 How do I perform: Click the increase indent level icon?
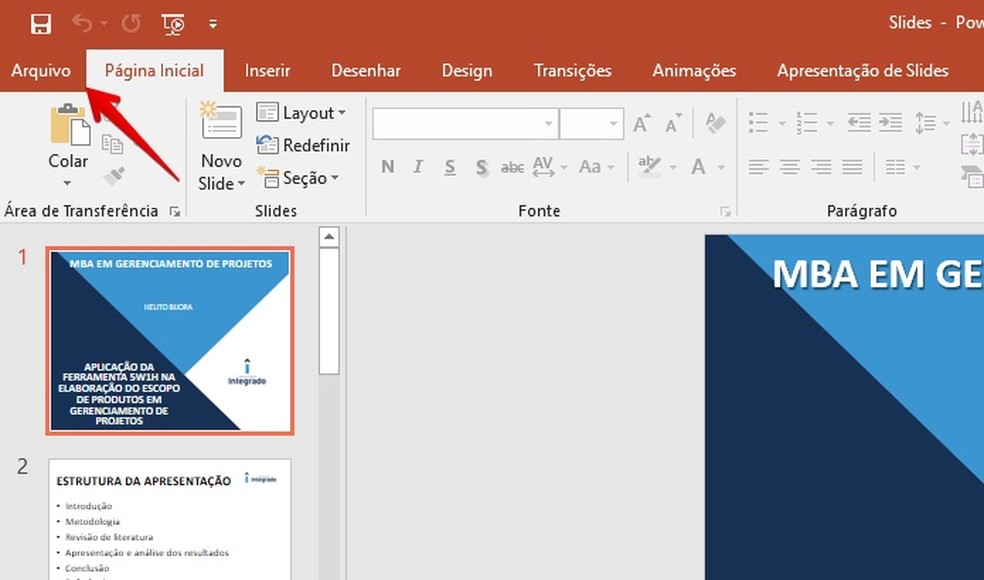[x=890, y=123]
